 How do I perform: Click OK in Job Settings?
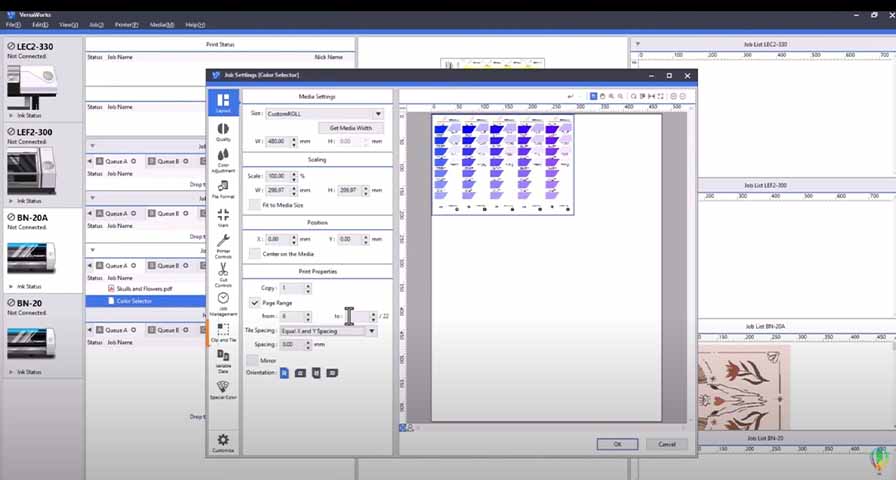(x=617, y=444)
